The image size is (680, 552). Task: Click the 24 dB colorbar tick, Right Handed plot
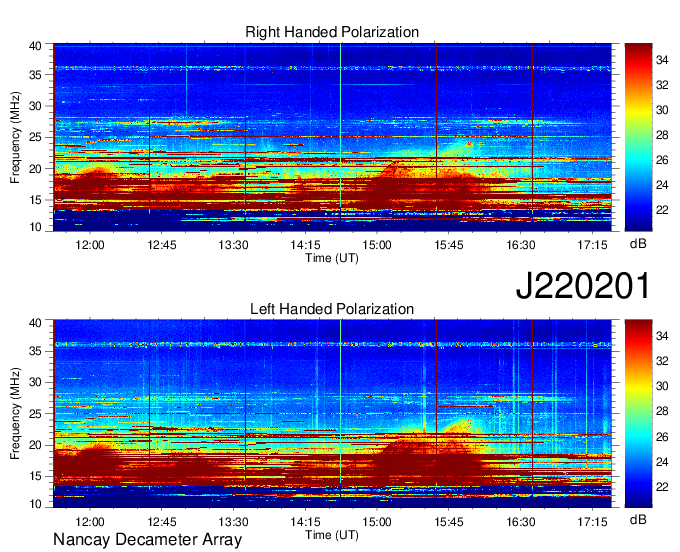pos(662,185)
